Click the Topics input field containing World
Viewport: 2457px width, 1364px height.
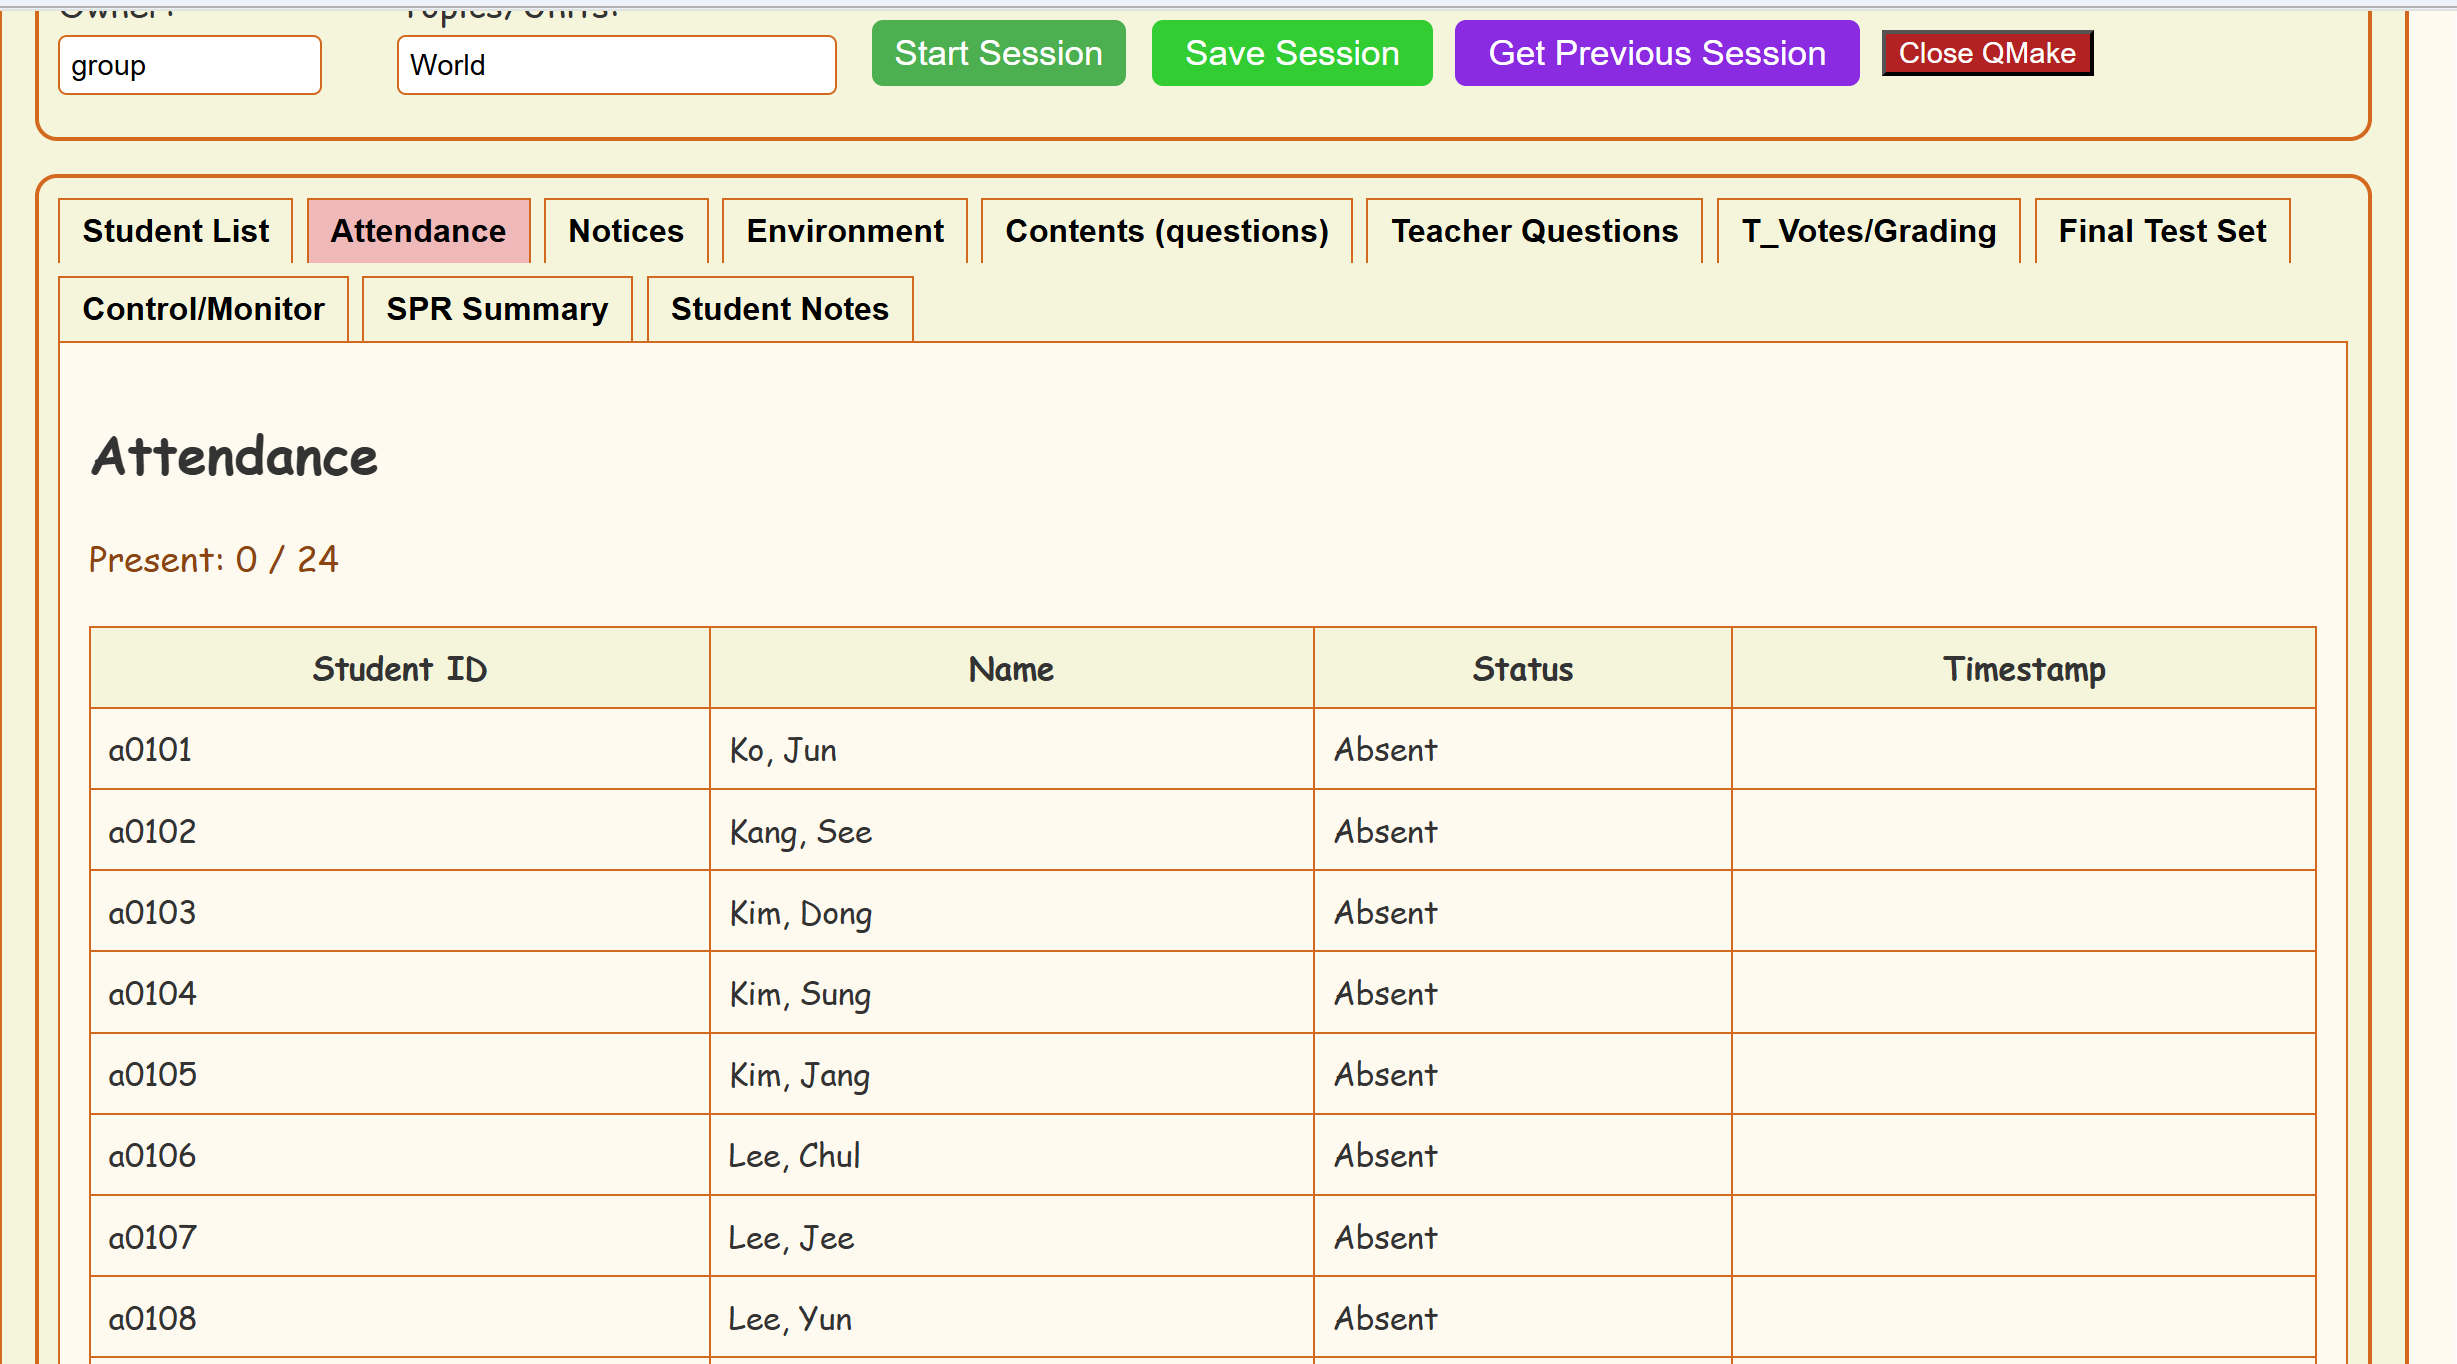616,65
